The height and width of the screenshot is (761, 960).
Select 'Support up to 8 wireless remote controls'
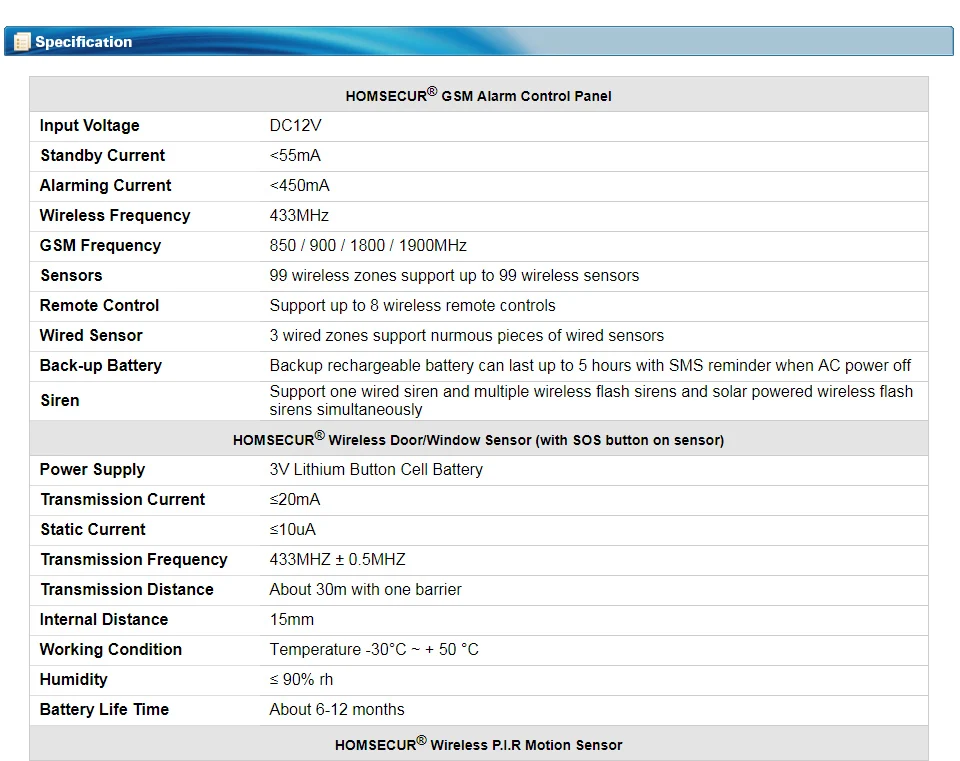(413, 306)
